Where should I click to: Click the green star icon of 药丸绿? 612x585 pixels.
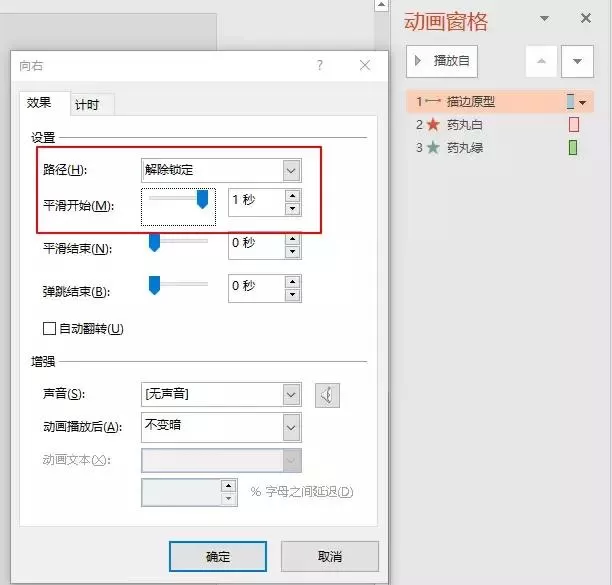(x=433, y=148)
